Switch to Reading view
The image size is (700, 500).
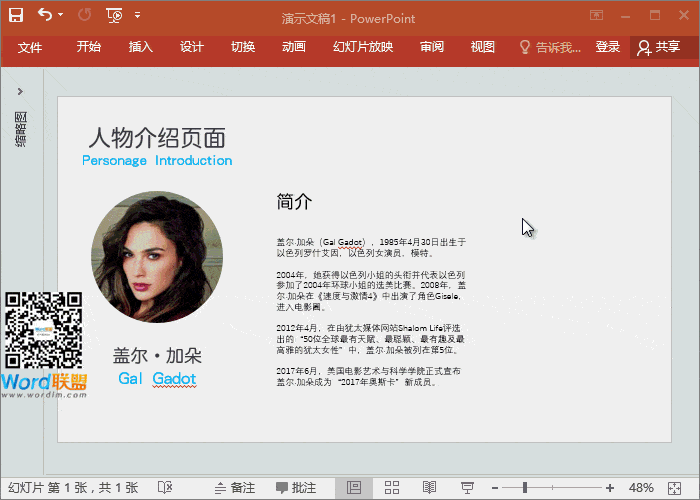[x=430, y=488]
